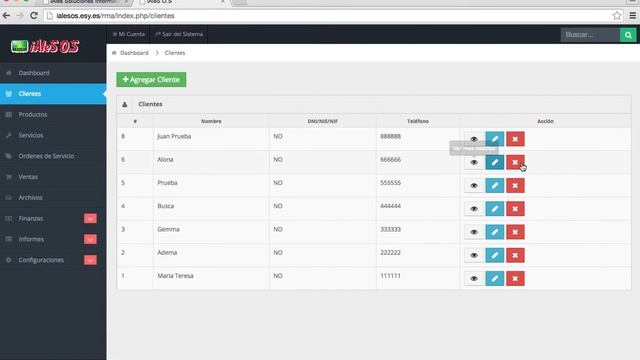Open Servicios in the sidebar

(53, 136)
